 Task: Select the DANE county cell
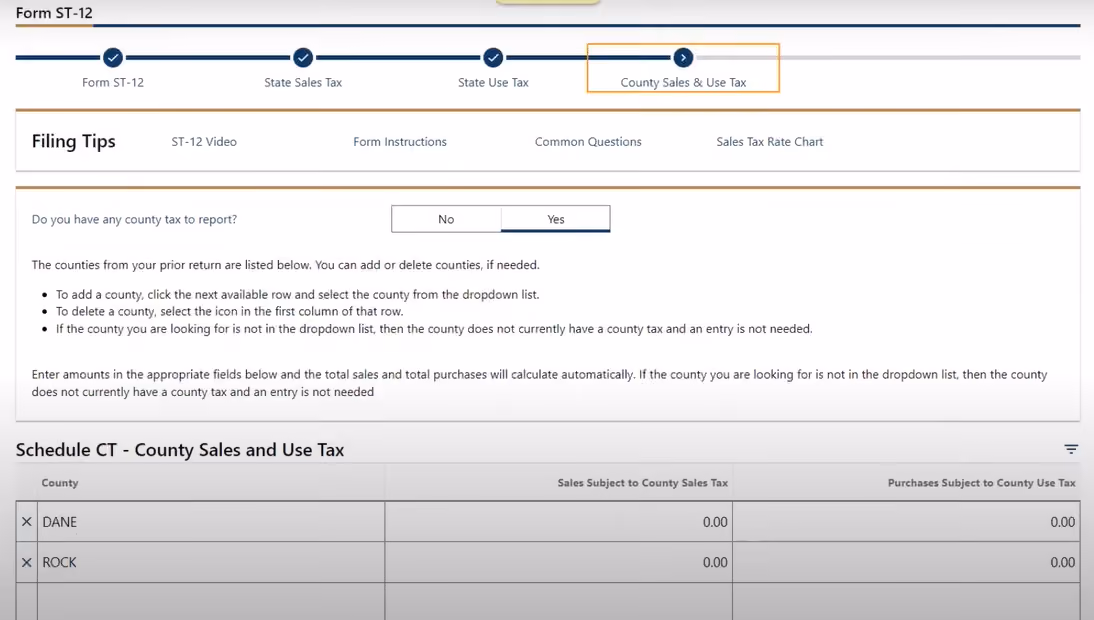[211, 522]
